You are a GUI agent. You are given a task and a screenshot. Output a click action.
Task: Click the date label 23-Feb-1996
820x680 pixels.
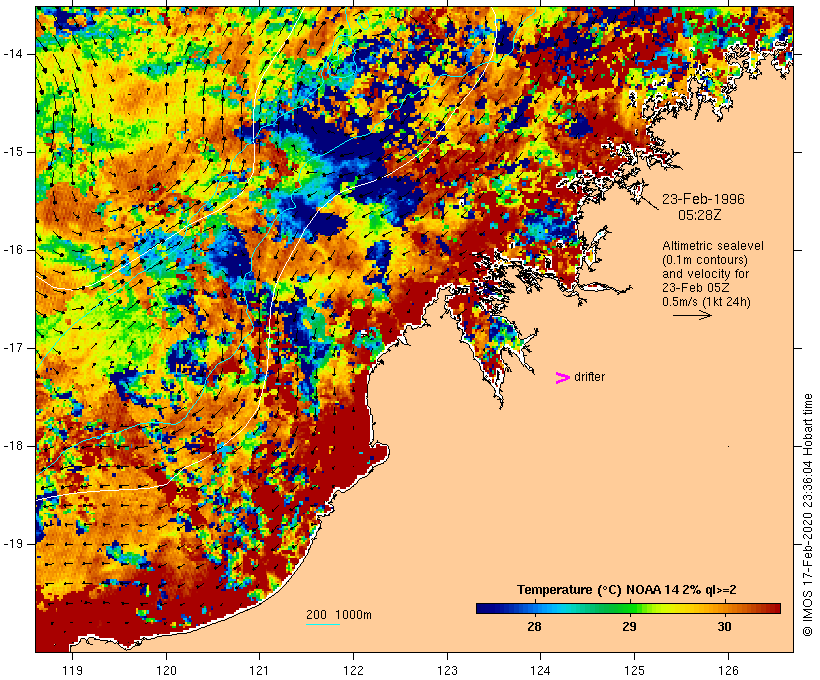point(703,199)
